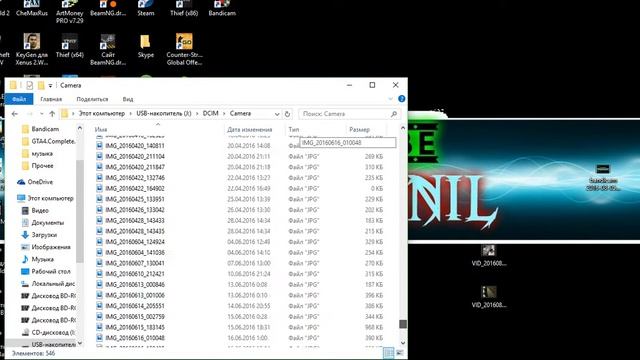
Task: Select Прочее folder in navigation pane
Action: tap(38, 166)
